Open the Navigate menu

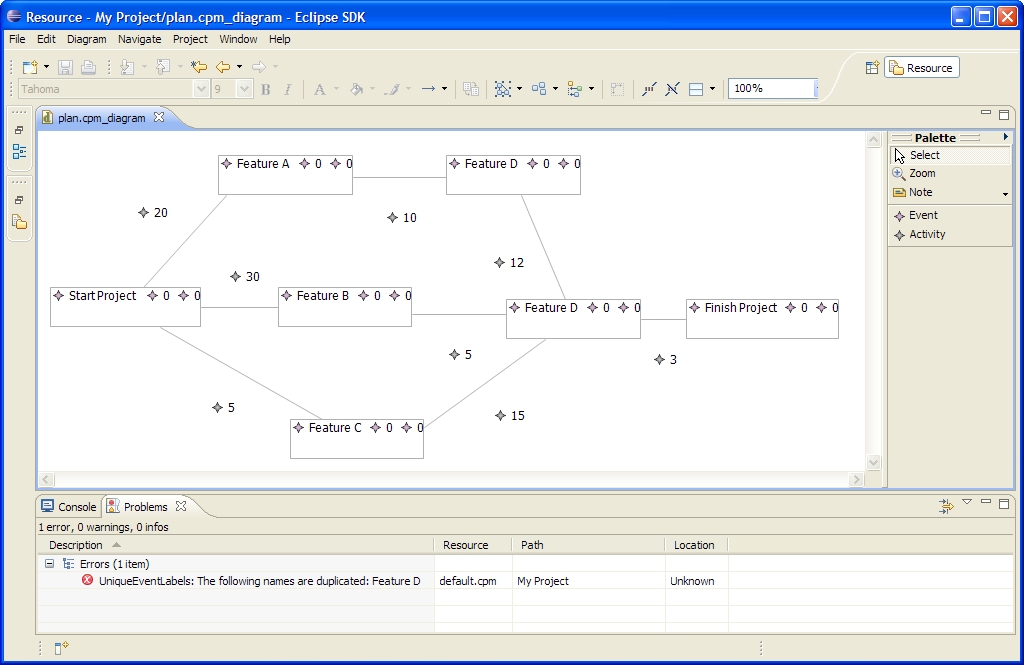139,39
